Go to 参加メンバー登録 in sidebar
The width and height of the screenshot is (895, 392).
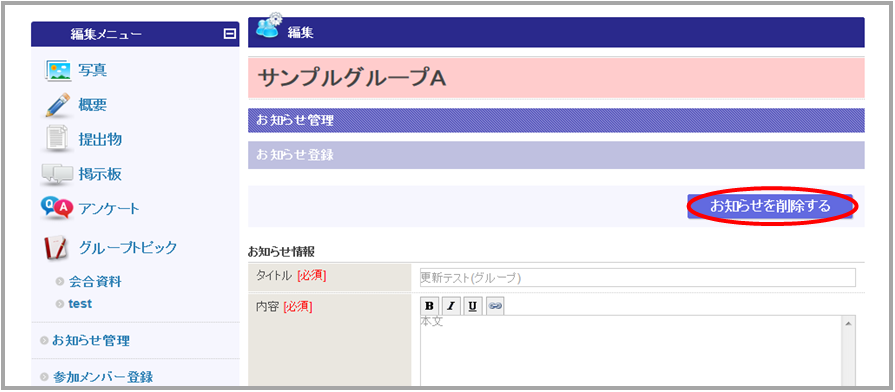[103, 377]
